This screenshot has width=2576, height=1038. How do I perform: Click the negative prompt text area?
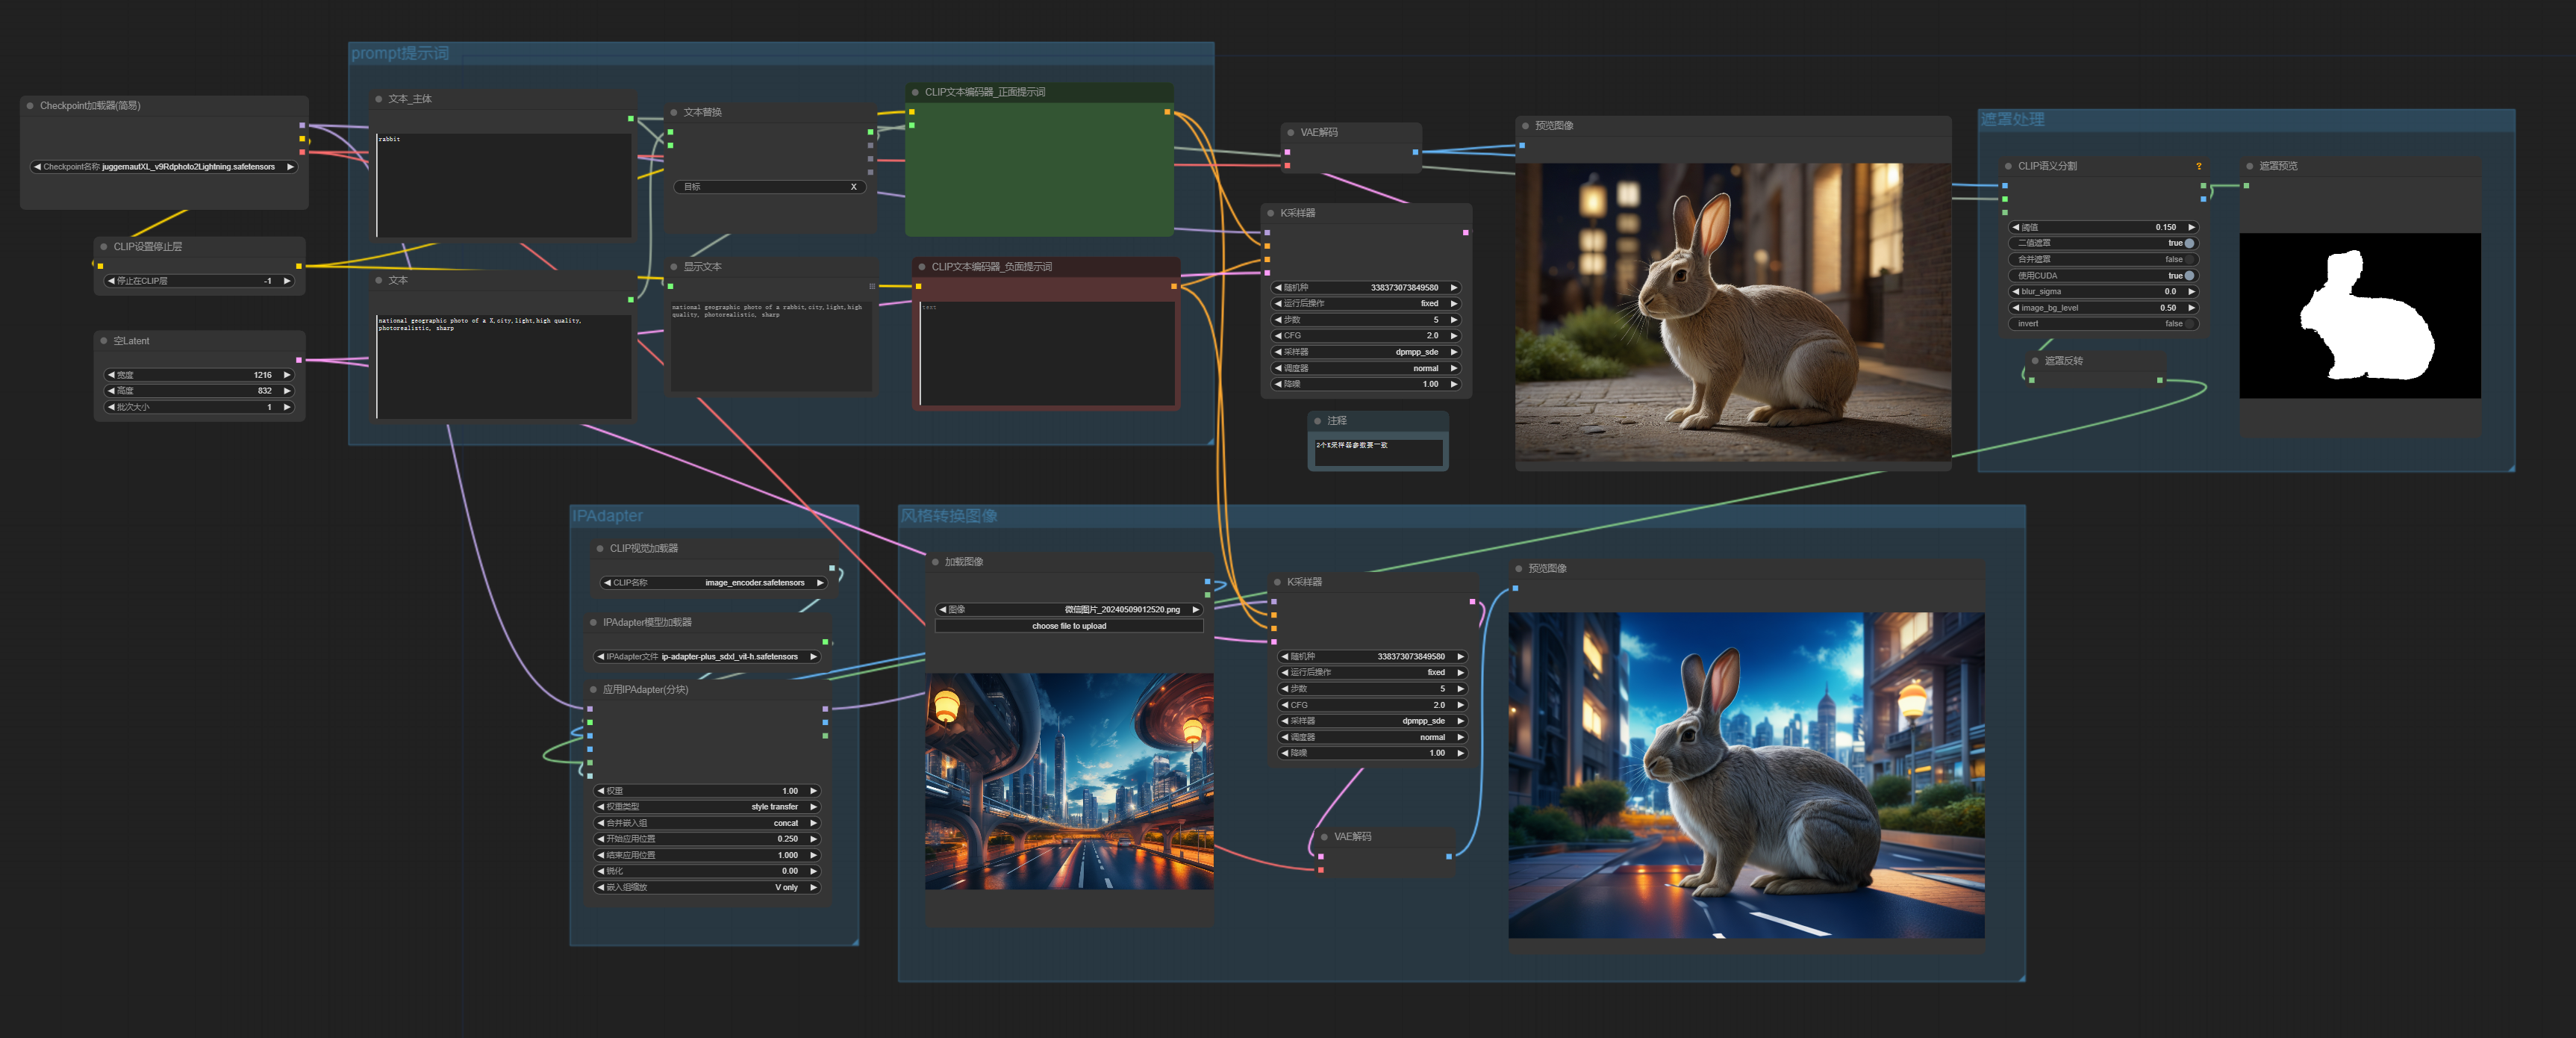(x=1046, y=355)
